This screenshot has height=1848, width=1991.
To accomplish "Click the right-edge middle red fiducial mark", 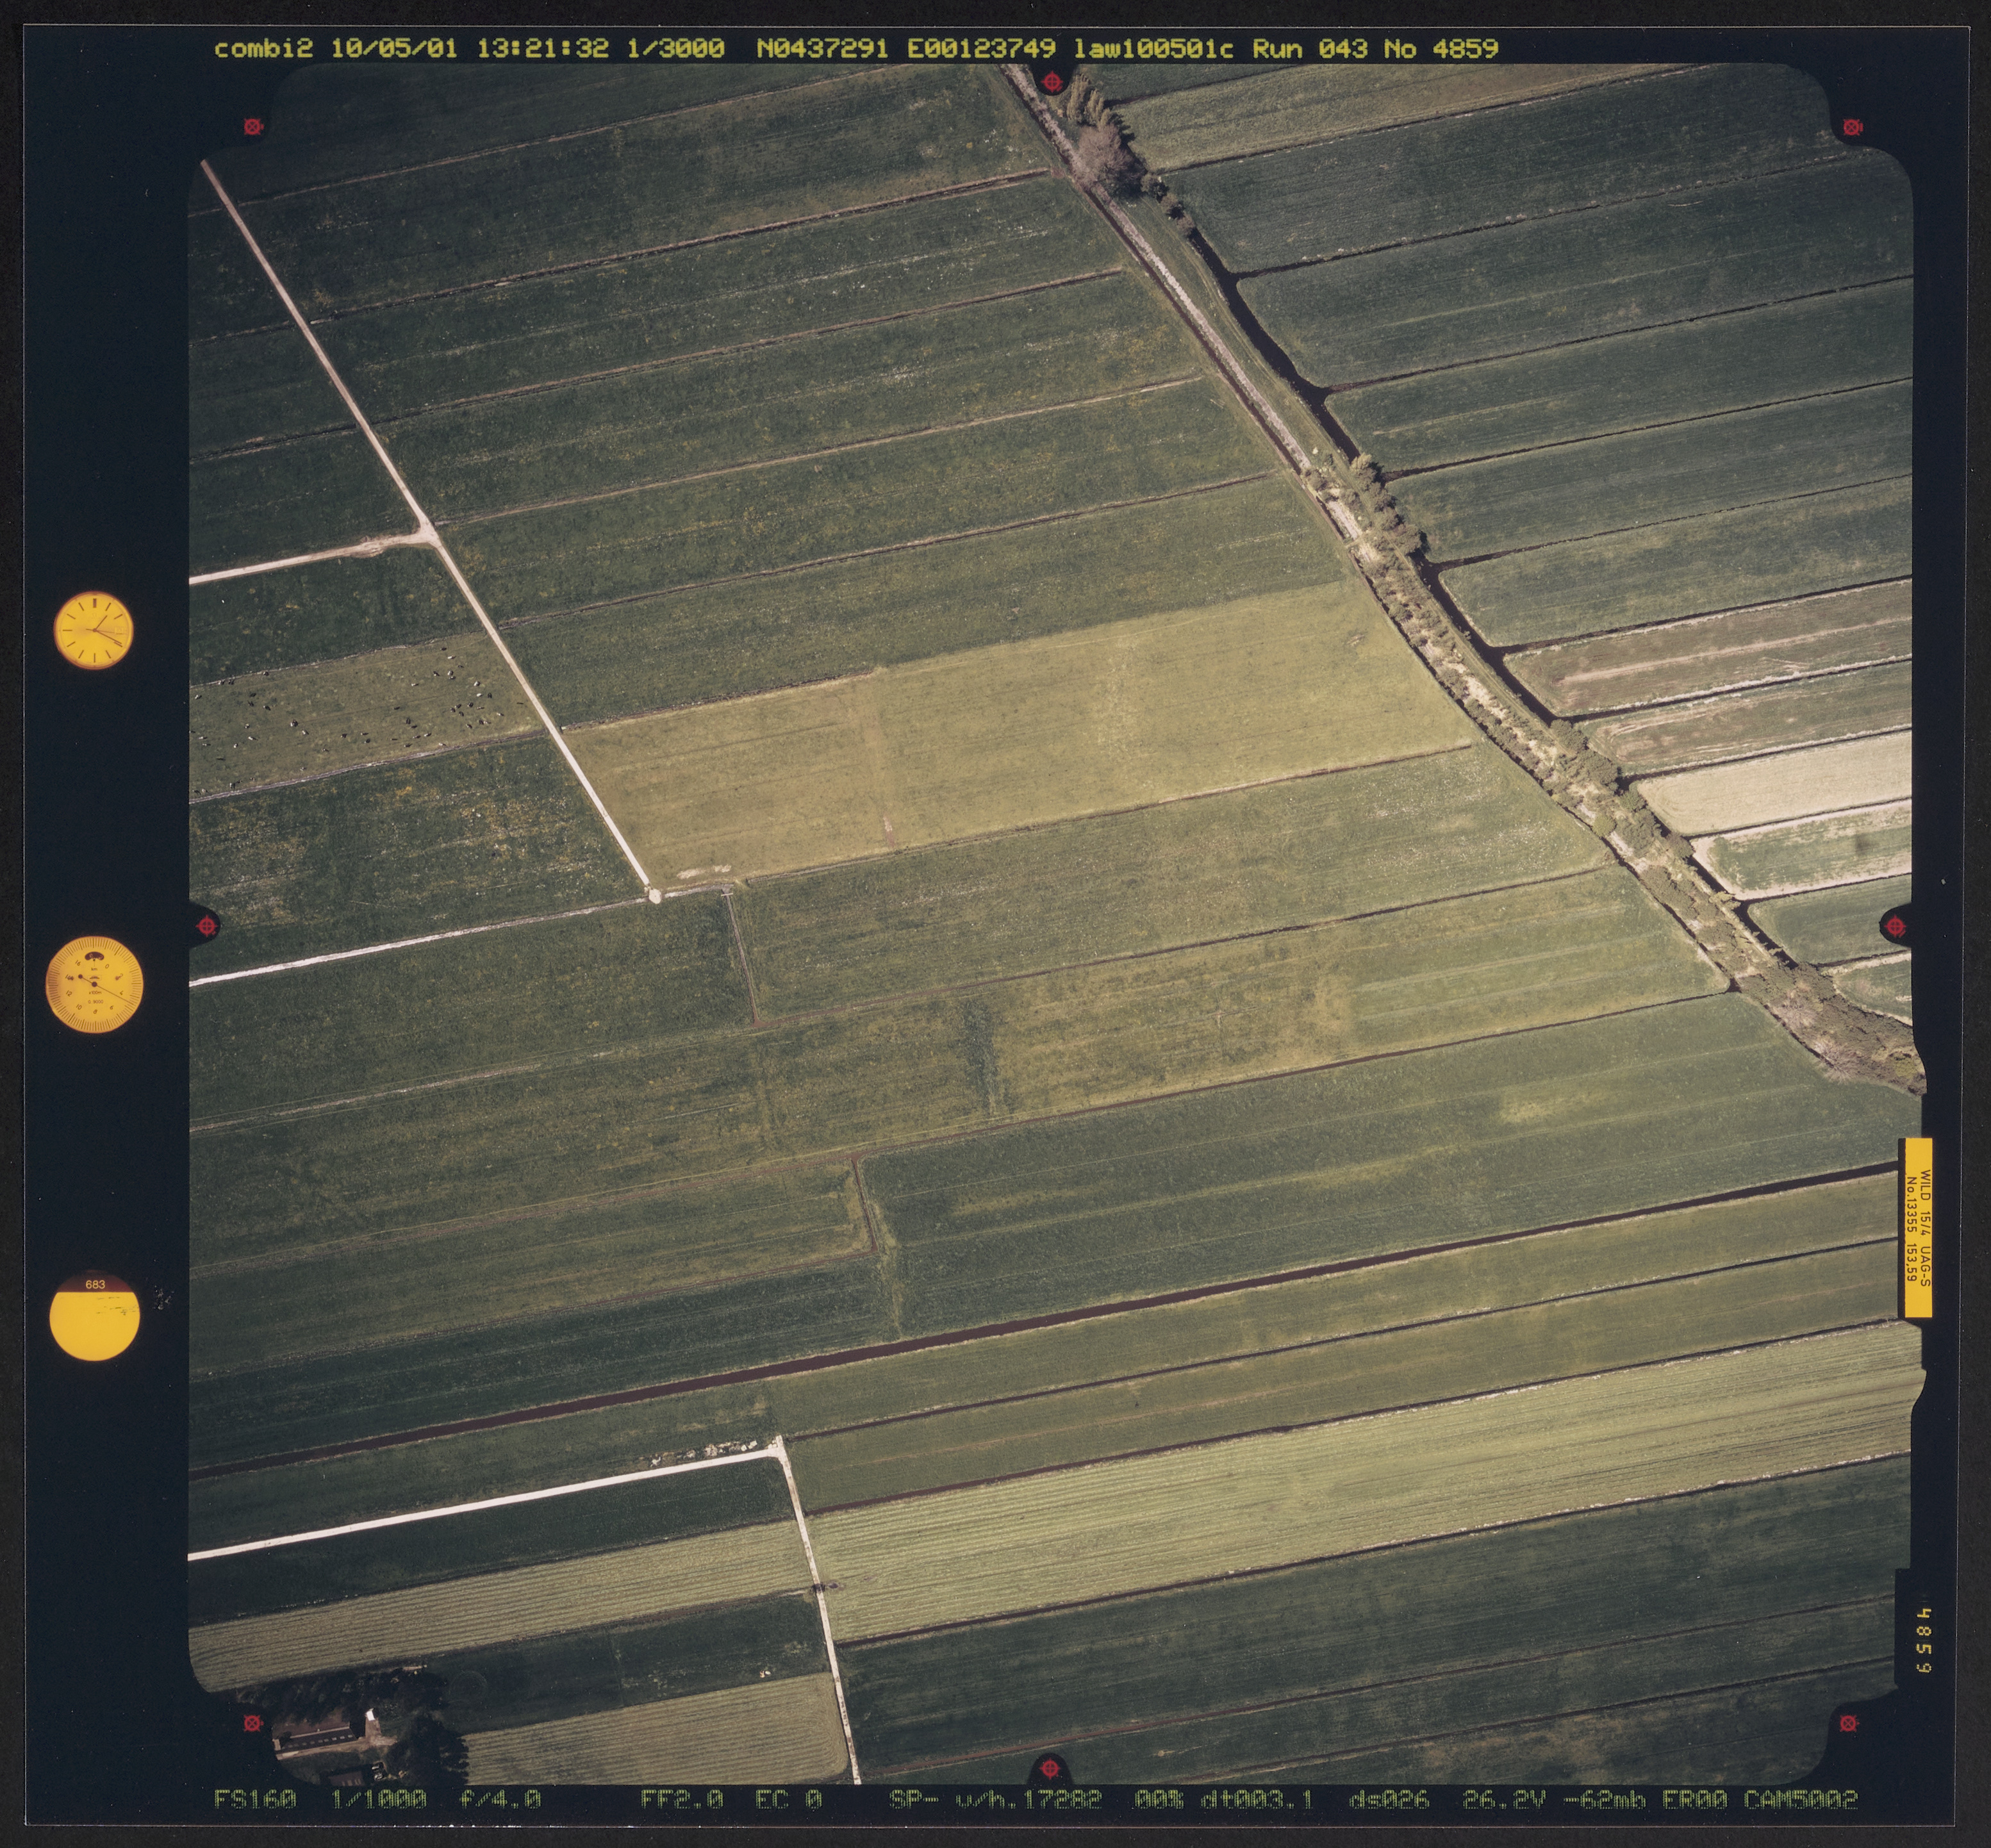I will [x=1895, y=926].
